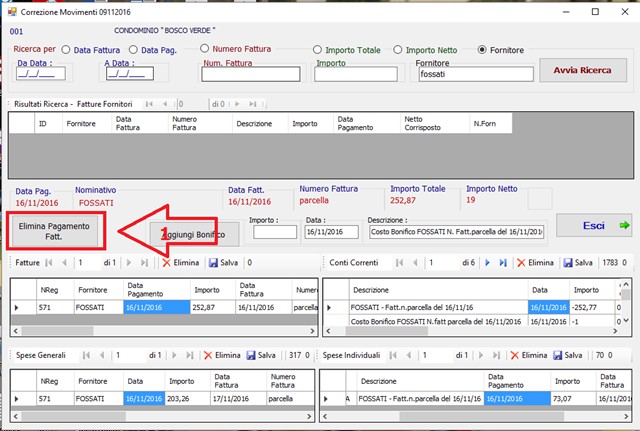Click the A Data date field
The height and width of the screenshot is (431, 640).
130,74
